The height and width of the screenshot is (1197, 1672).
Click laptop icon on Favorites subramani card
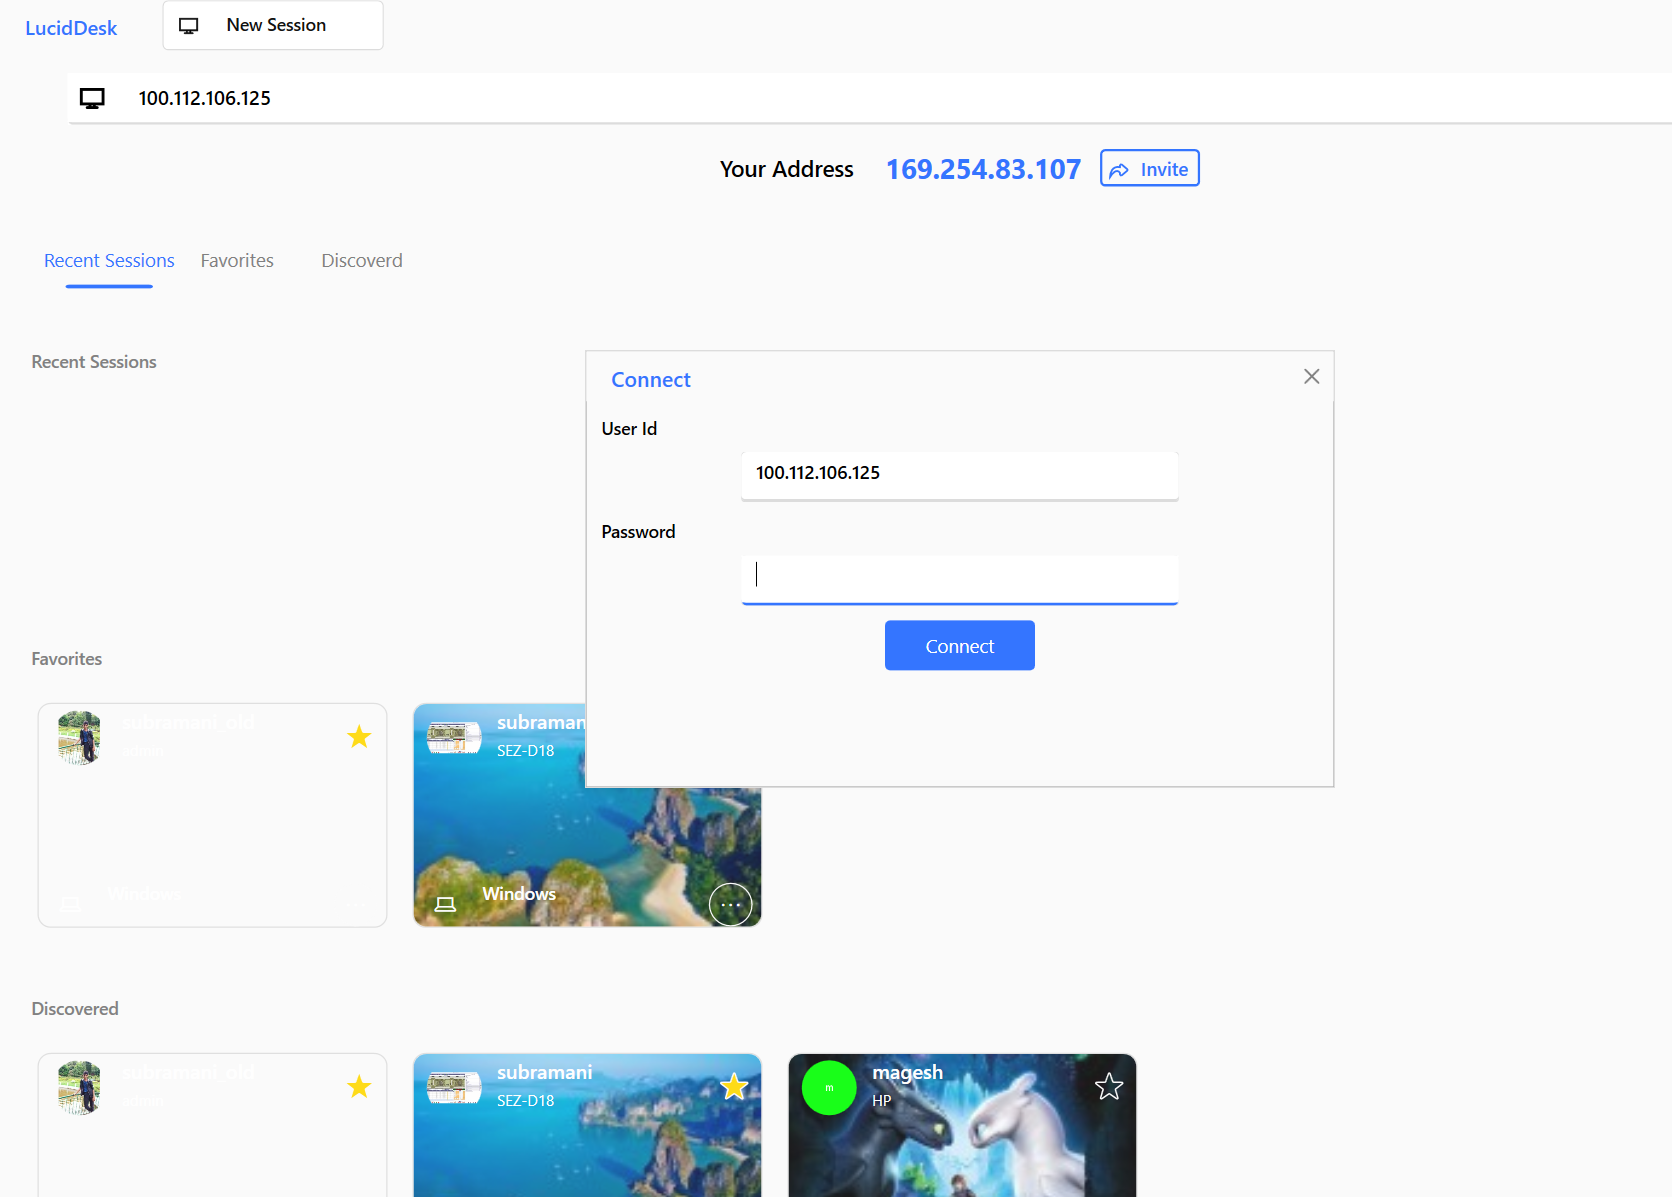pos(446,904)
